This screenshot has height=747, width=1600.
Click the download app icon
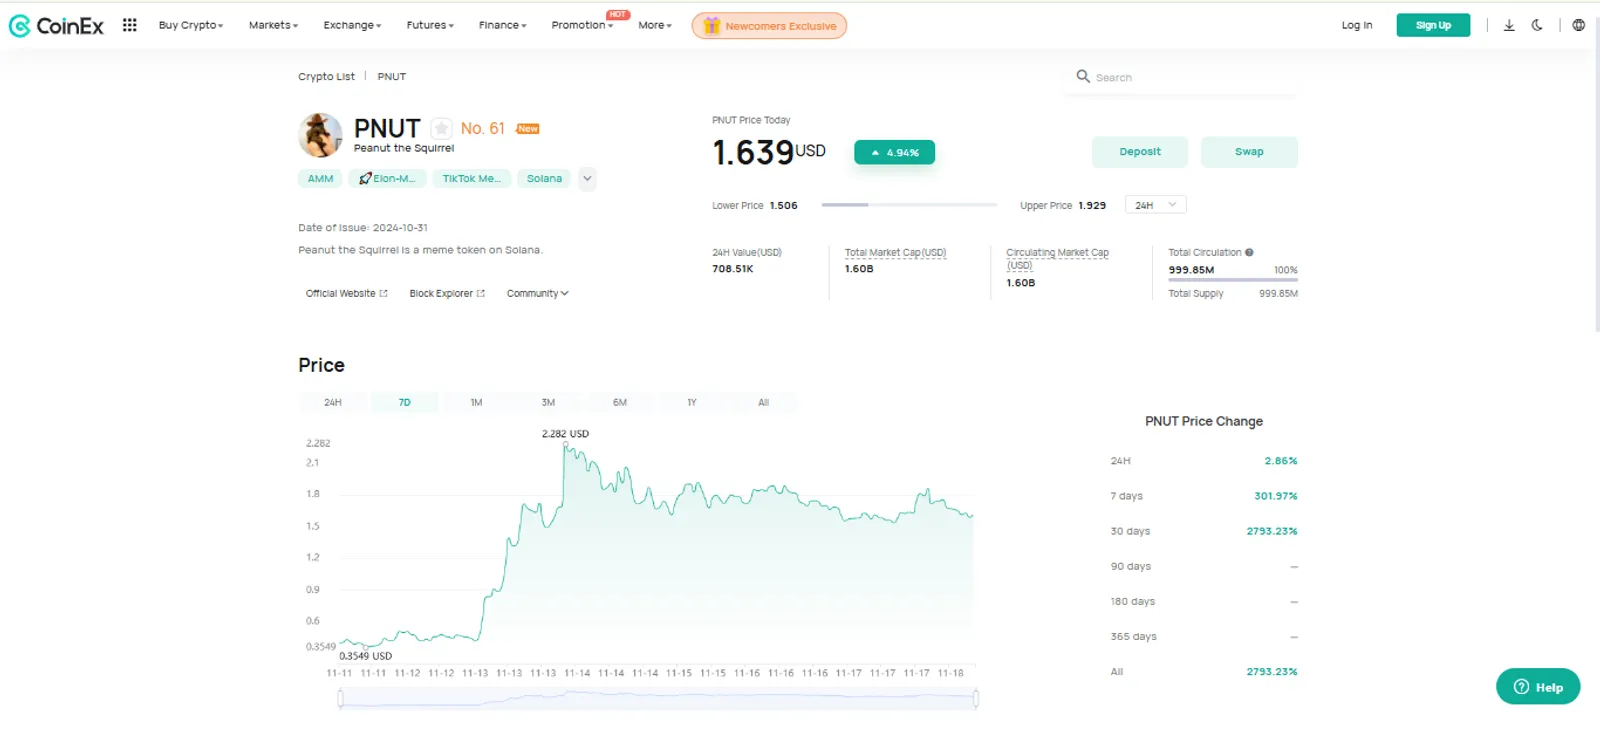(x=1509, y=25)
